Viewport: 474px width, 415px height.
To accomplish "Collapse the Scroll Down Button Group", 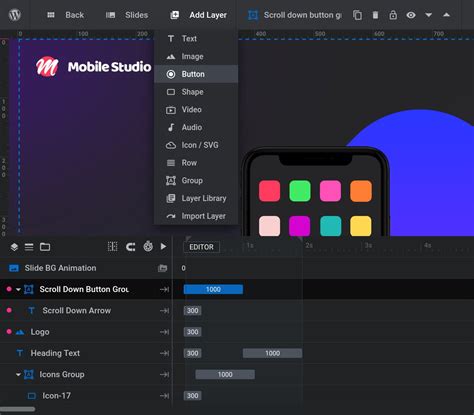I will coord(18,289).
